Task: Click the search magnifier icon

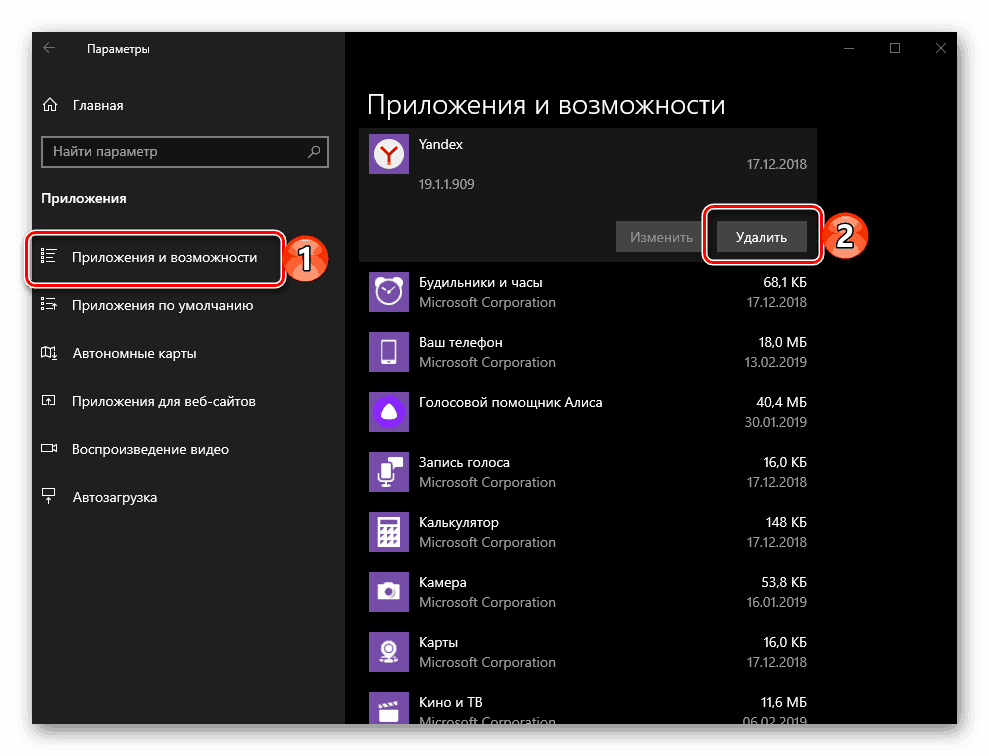Action: pos(317,152)
